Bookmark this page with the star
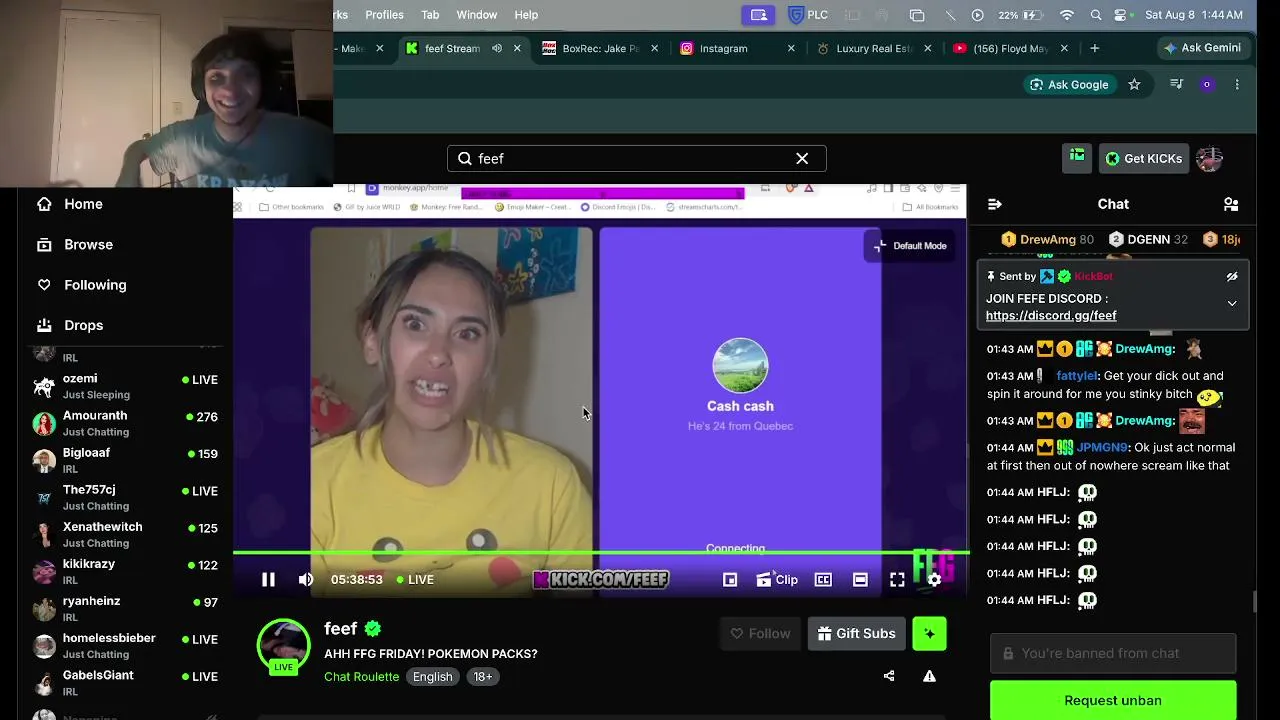Screen dimensions: 1280x720 click(x=1134, y=85)
